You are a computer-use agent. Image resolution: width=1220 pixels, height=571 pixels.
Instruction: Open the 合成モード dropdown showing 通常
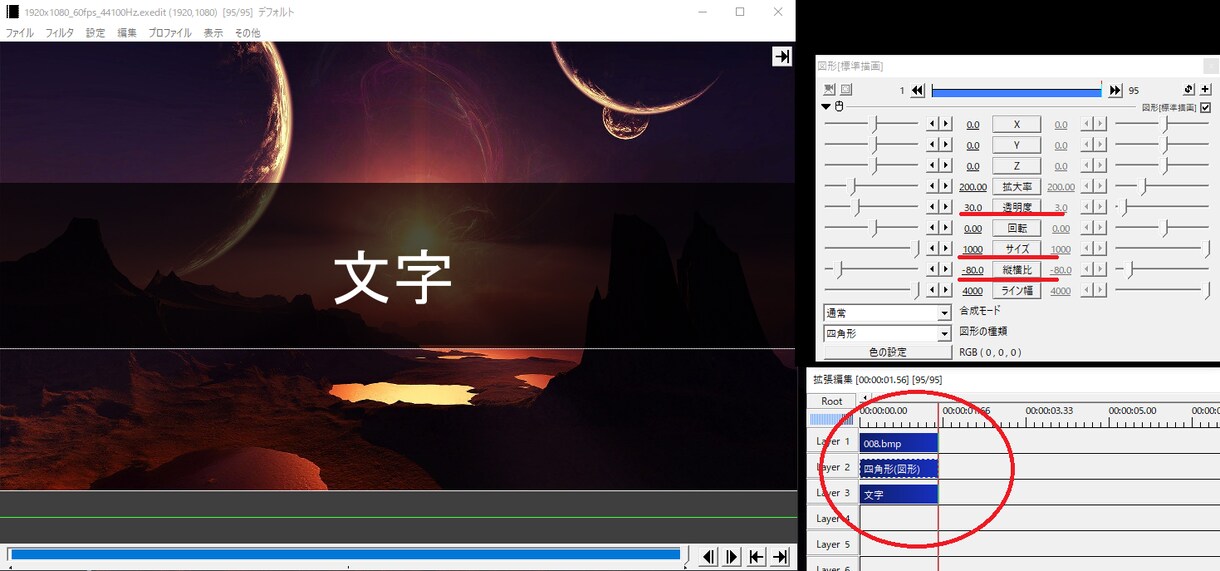(x=887, y=312)
